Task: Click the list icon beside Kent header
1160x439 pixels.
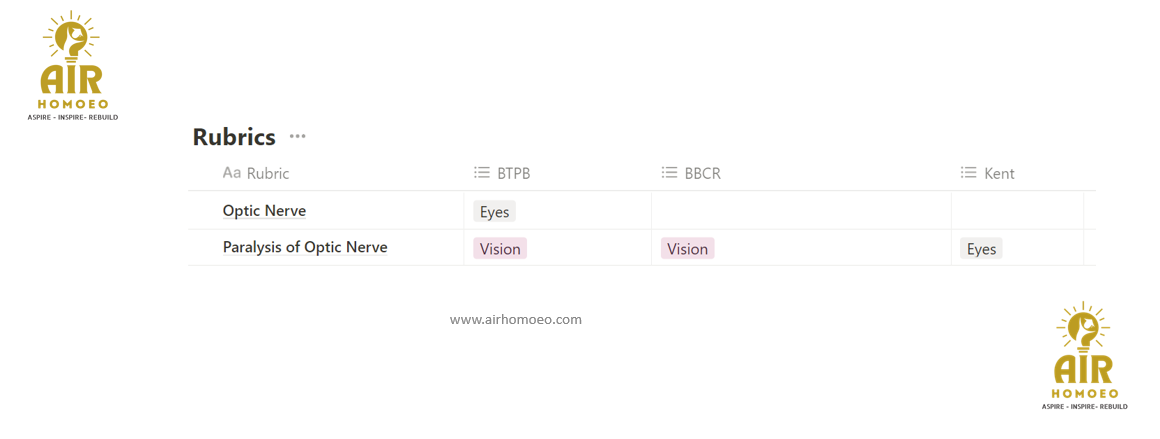Action: pos(968,173)
